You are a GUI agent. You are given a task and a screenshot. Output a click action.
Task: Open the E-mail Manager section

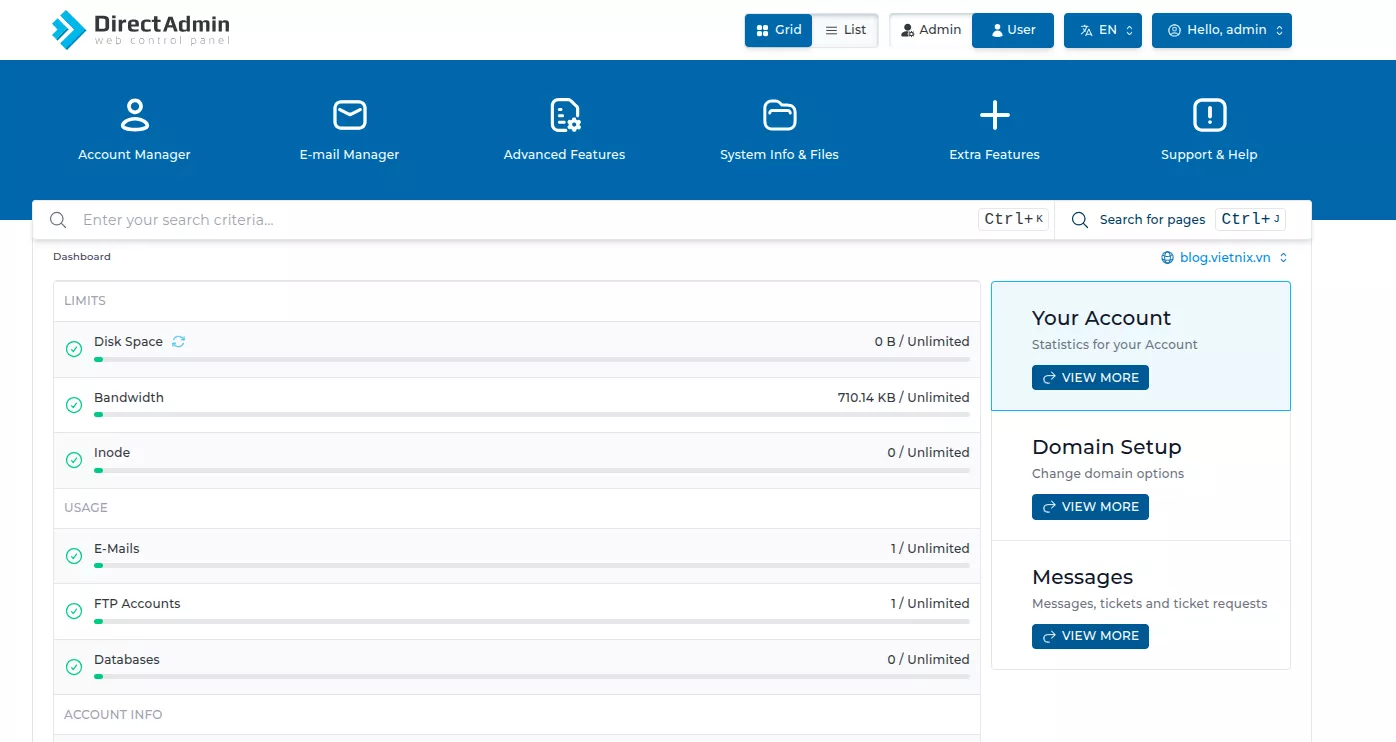click(349, 128)
